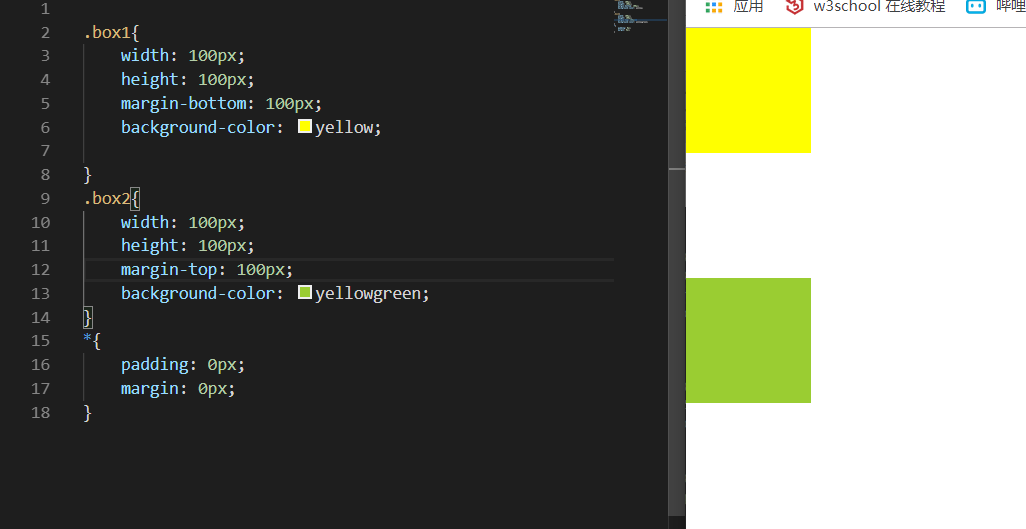Click the bilibili bookmark icon

tap(976, 7)
